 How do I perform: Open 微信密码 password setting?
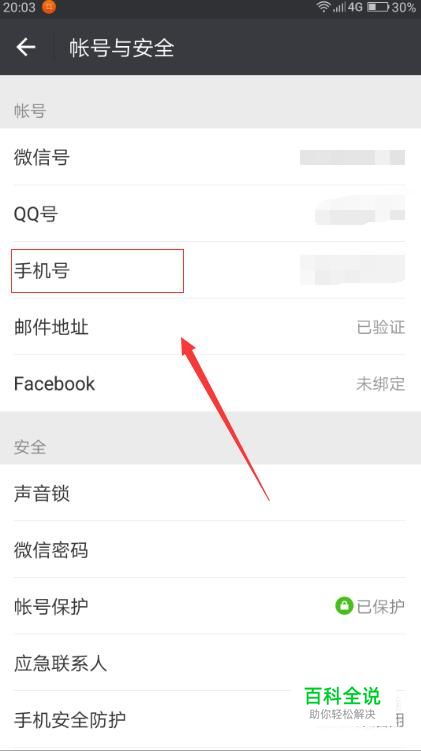(210, 549)
